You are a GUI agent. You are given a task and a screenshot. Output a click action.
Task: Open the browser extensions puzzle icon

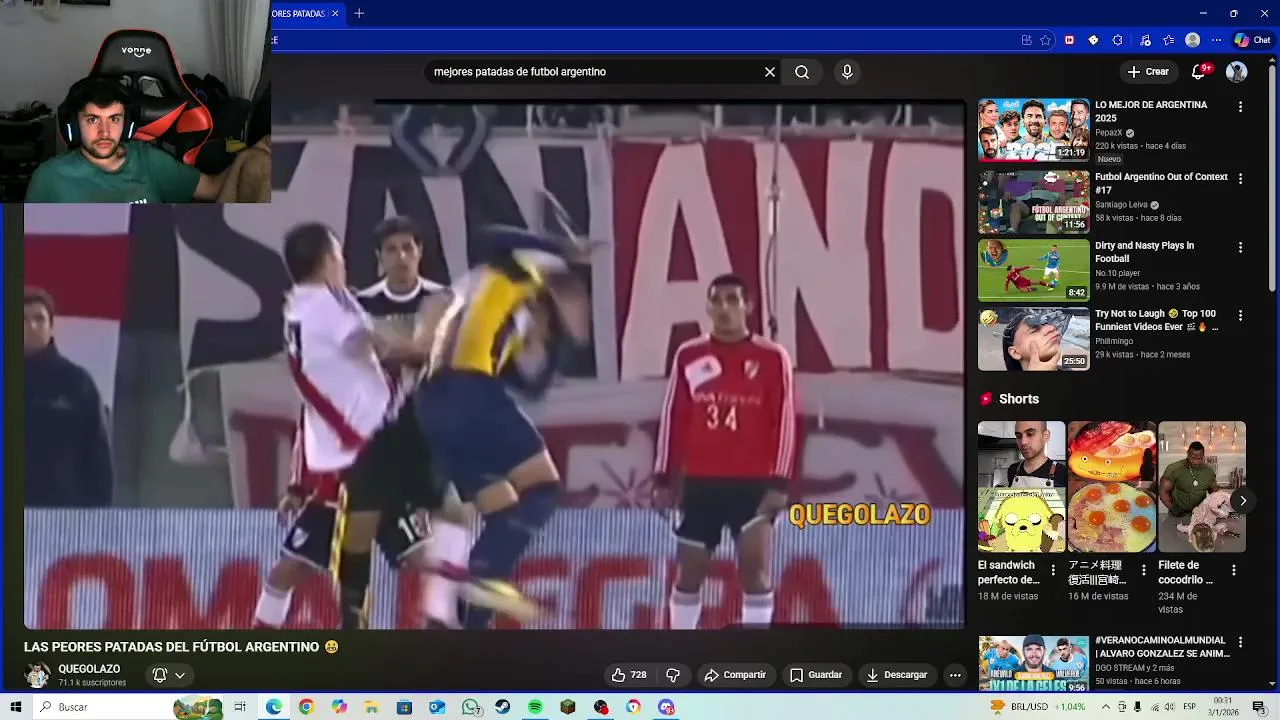click(x=1118, y=40)
